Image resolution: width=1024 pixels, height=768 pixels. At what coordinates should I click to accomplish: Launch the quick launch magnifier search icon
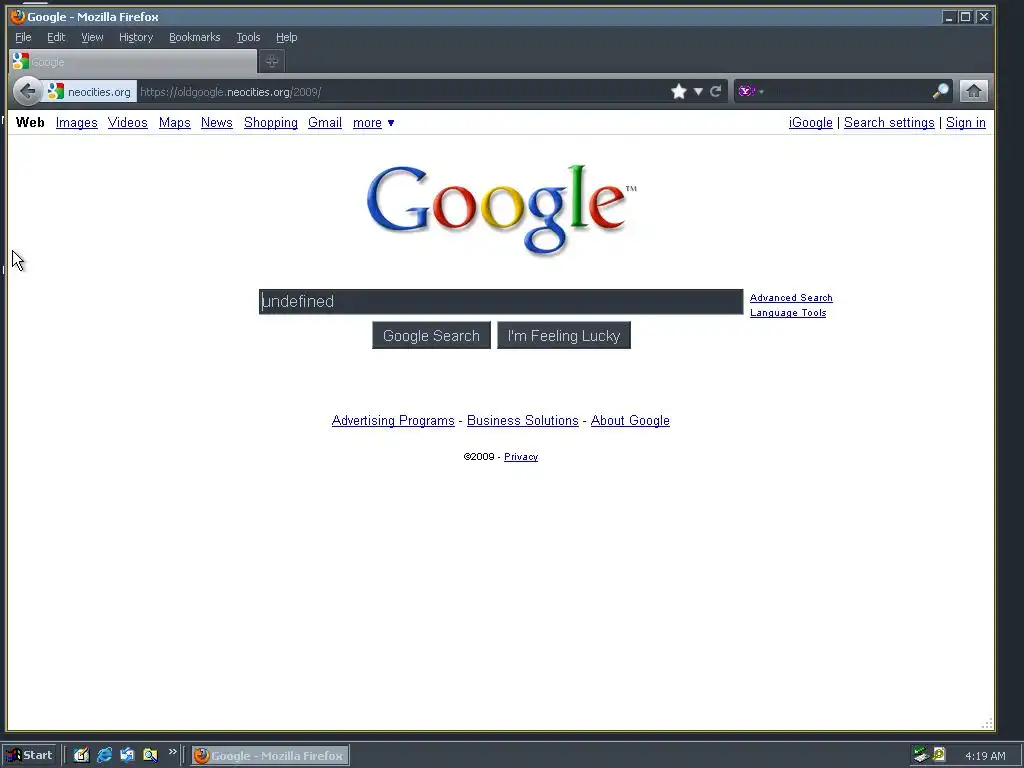point(150,756)
